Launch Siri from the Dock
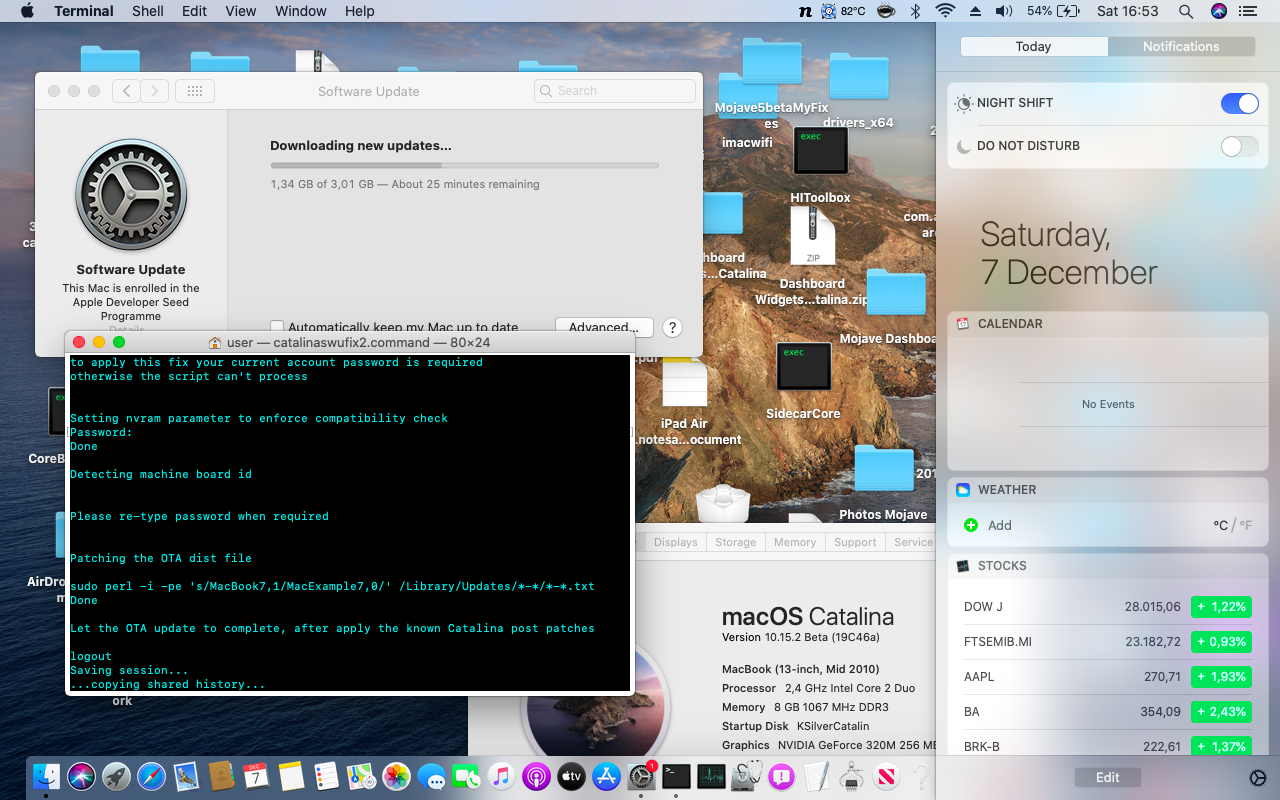The image size is (1280, 800). tap(81, 776)
